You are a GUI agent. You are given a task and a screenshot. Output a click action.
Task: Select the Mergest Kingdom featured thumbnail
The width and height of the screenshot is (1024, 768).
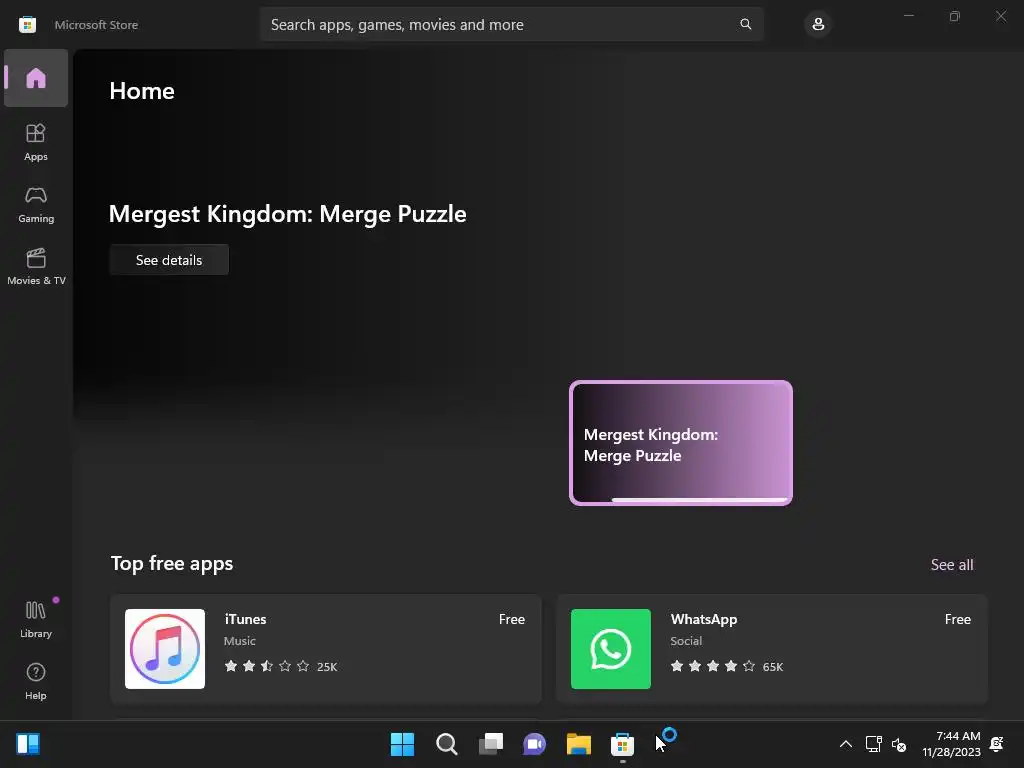pos(681,443)
